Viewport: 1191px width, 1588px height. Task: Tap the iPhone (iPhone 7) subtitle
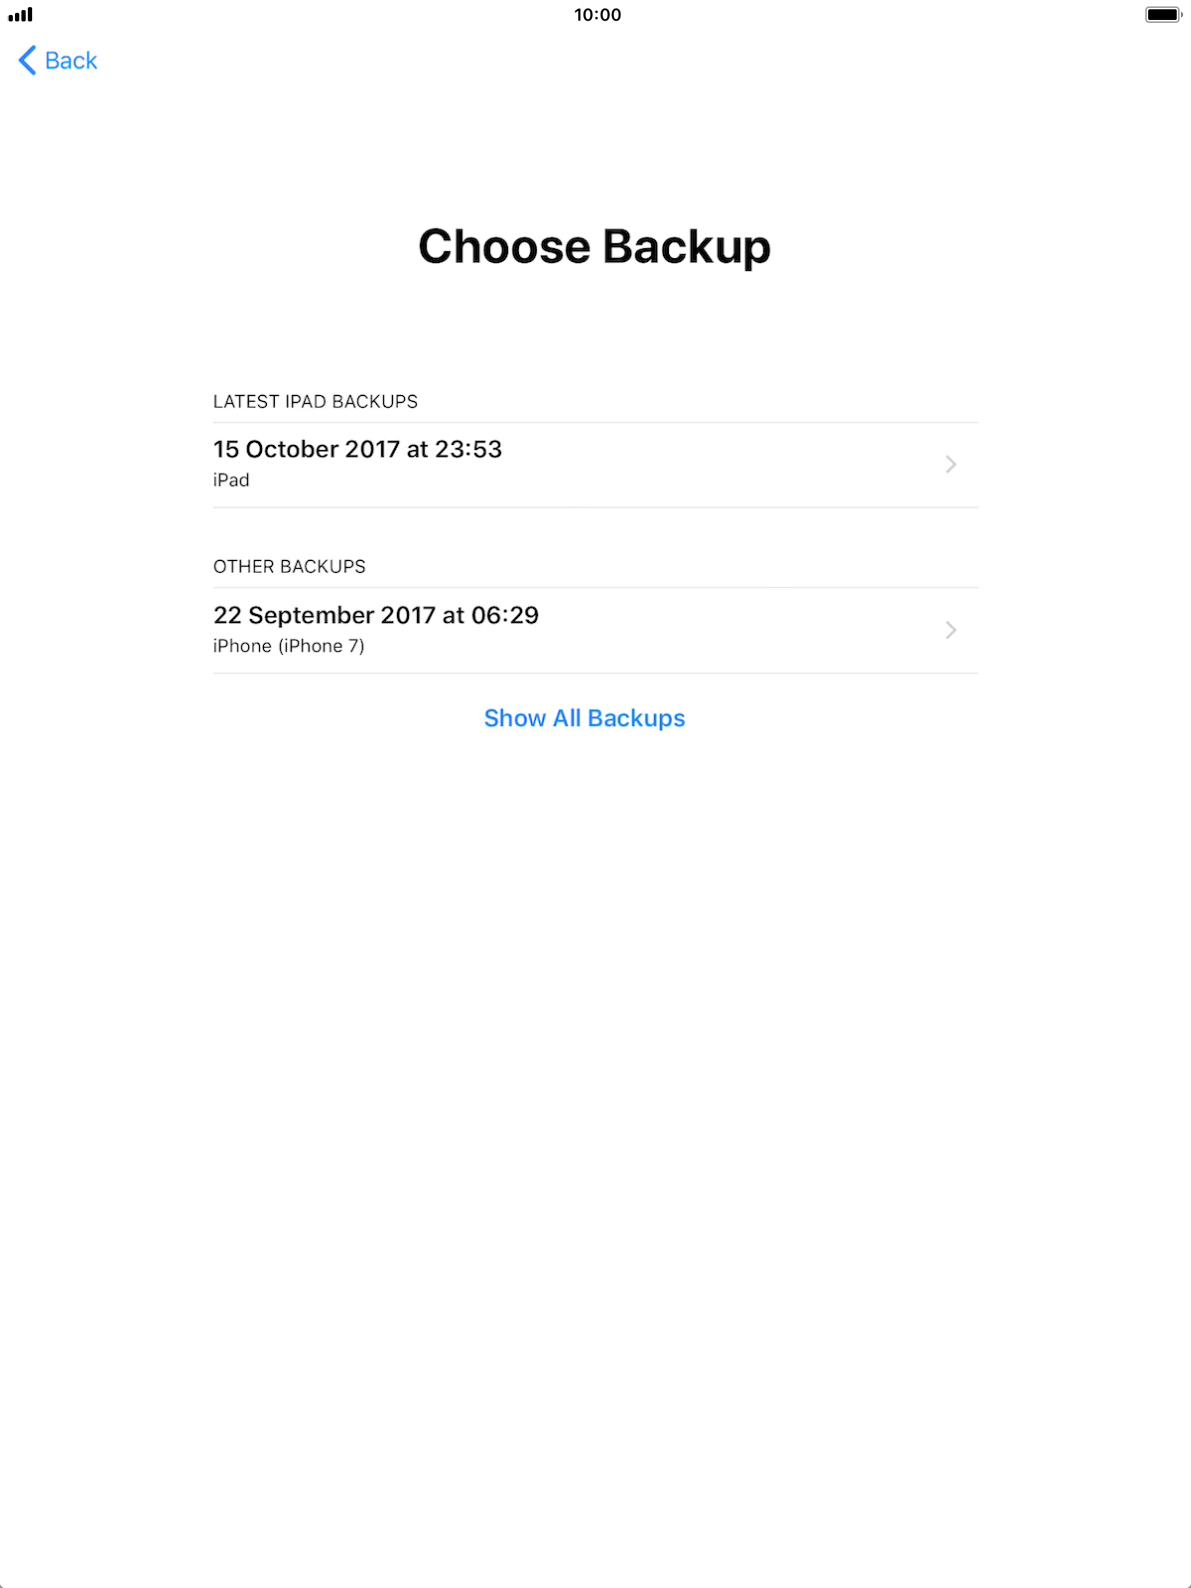289,646
